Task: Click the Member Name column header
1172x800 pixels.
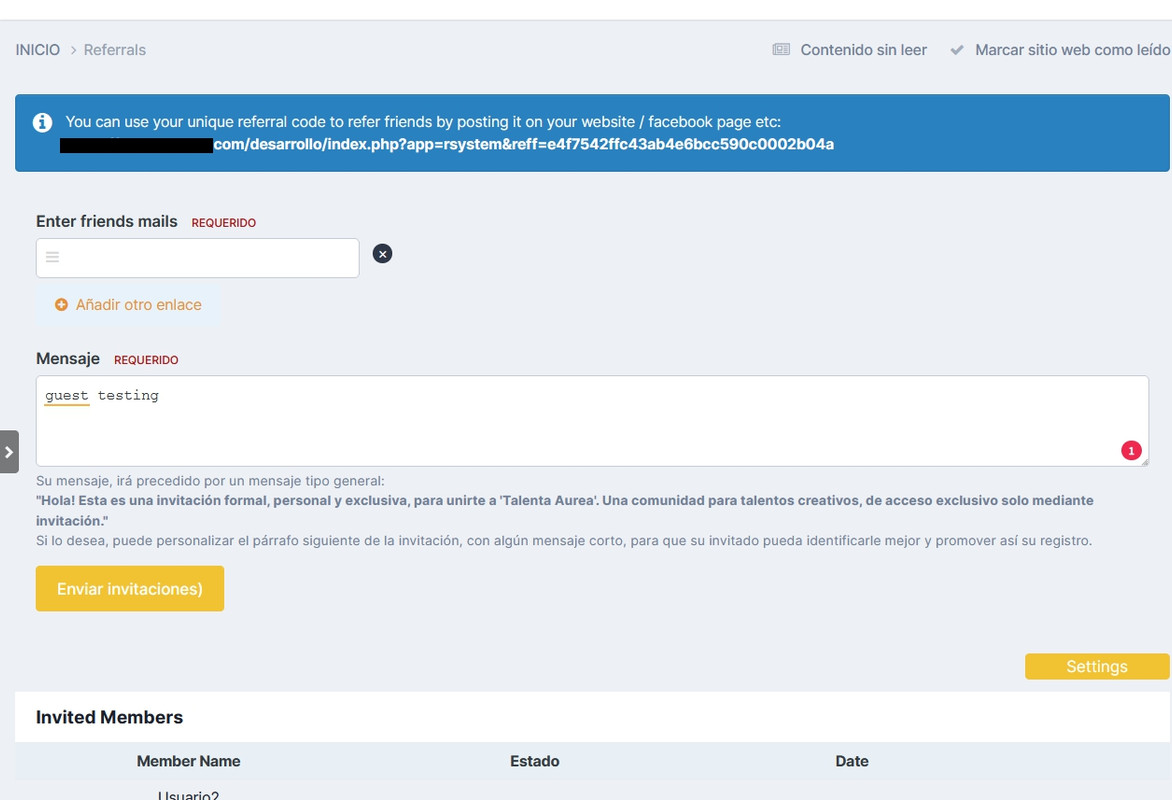Action: tap(188, 761)
